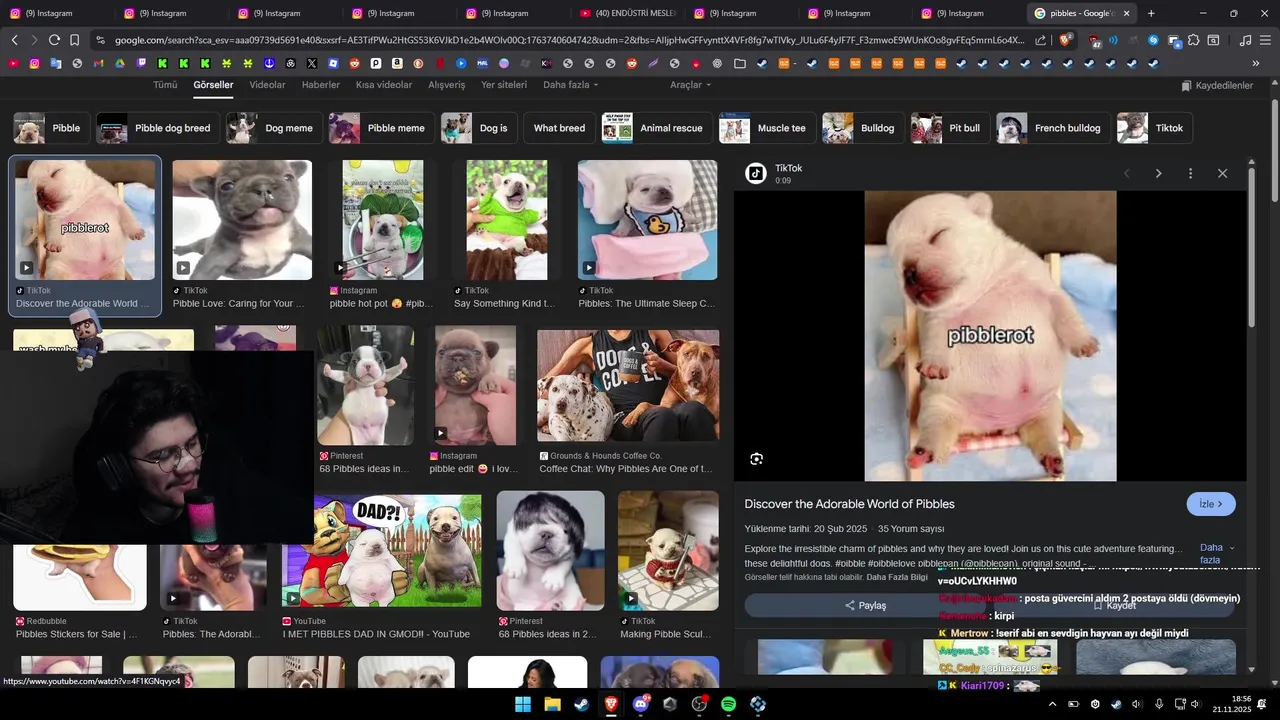Open Discover the Adorable World of Pibbles title
This screenshot has height=720, width=1280.
pos(850,504)
